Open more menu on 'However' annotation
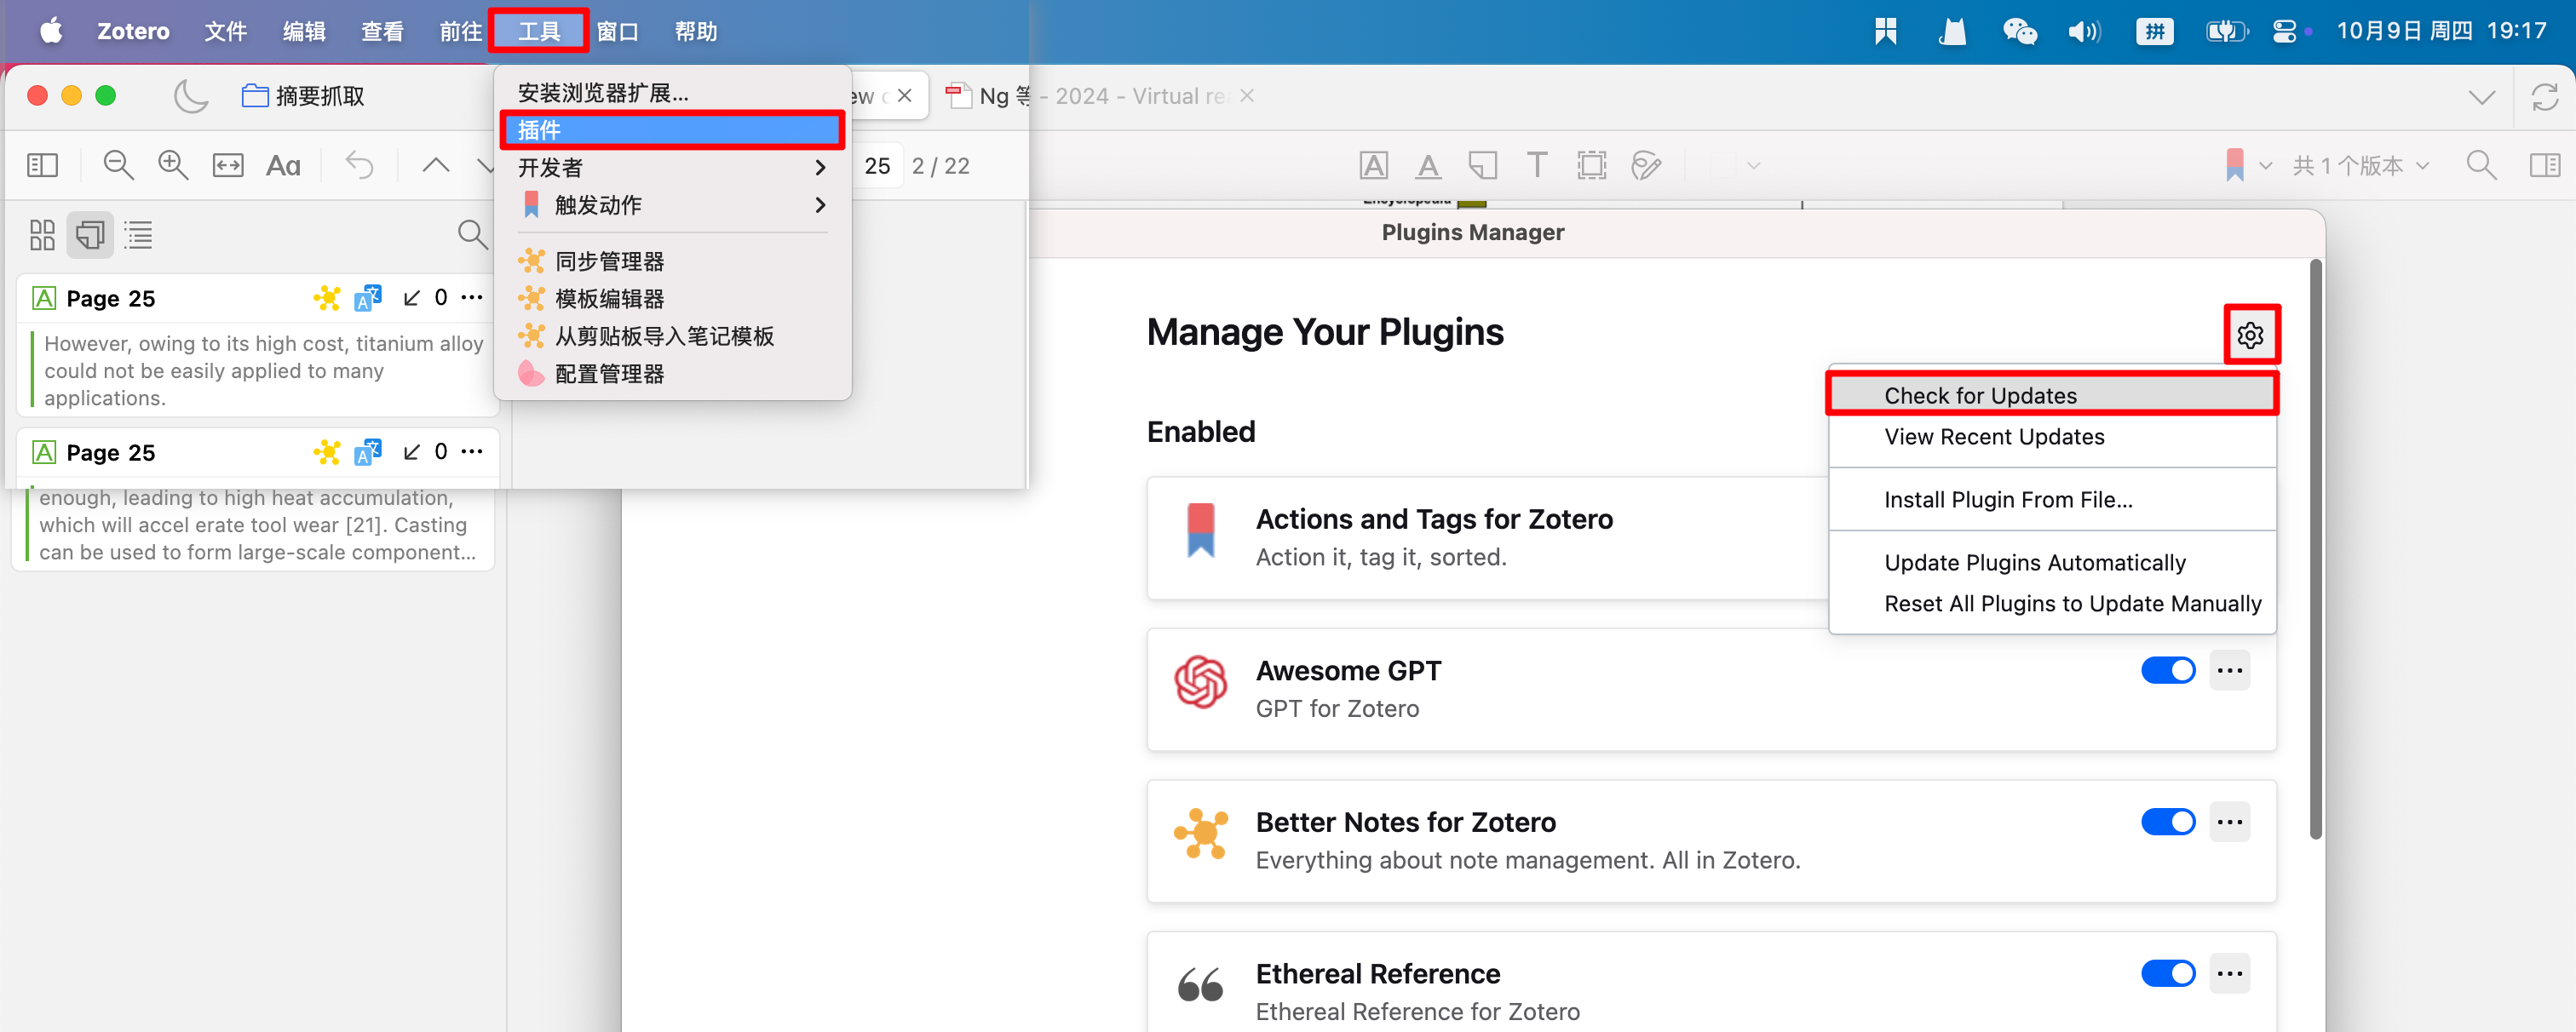The image size is (2576, 1032). point(472,298)
